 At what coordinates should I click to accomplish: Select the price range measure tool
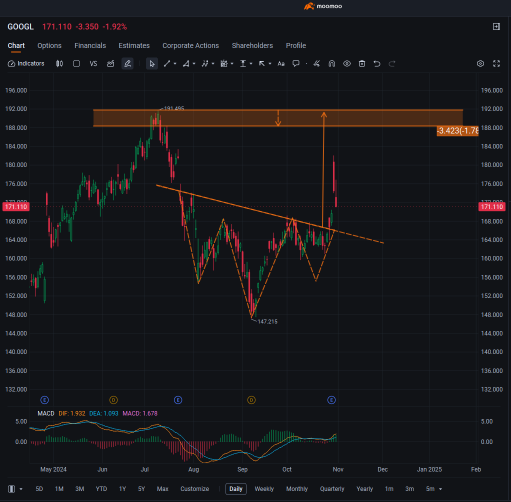pos(243,64)
